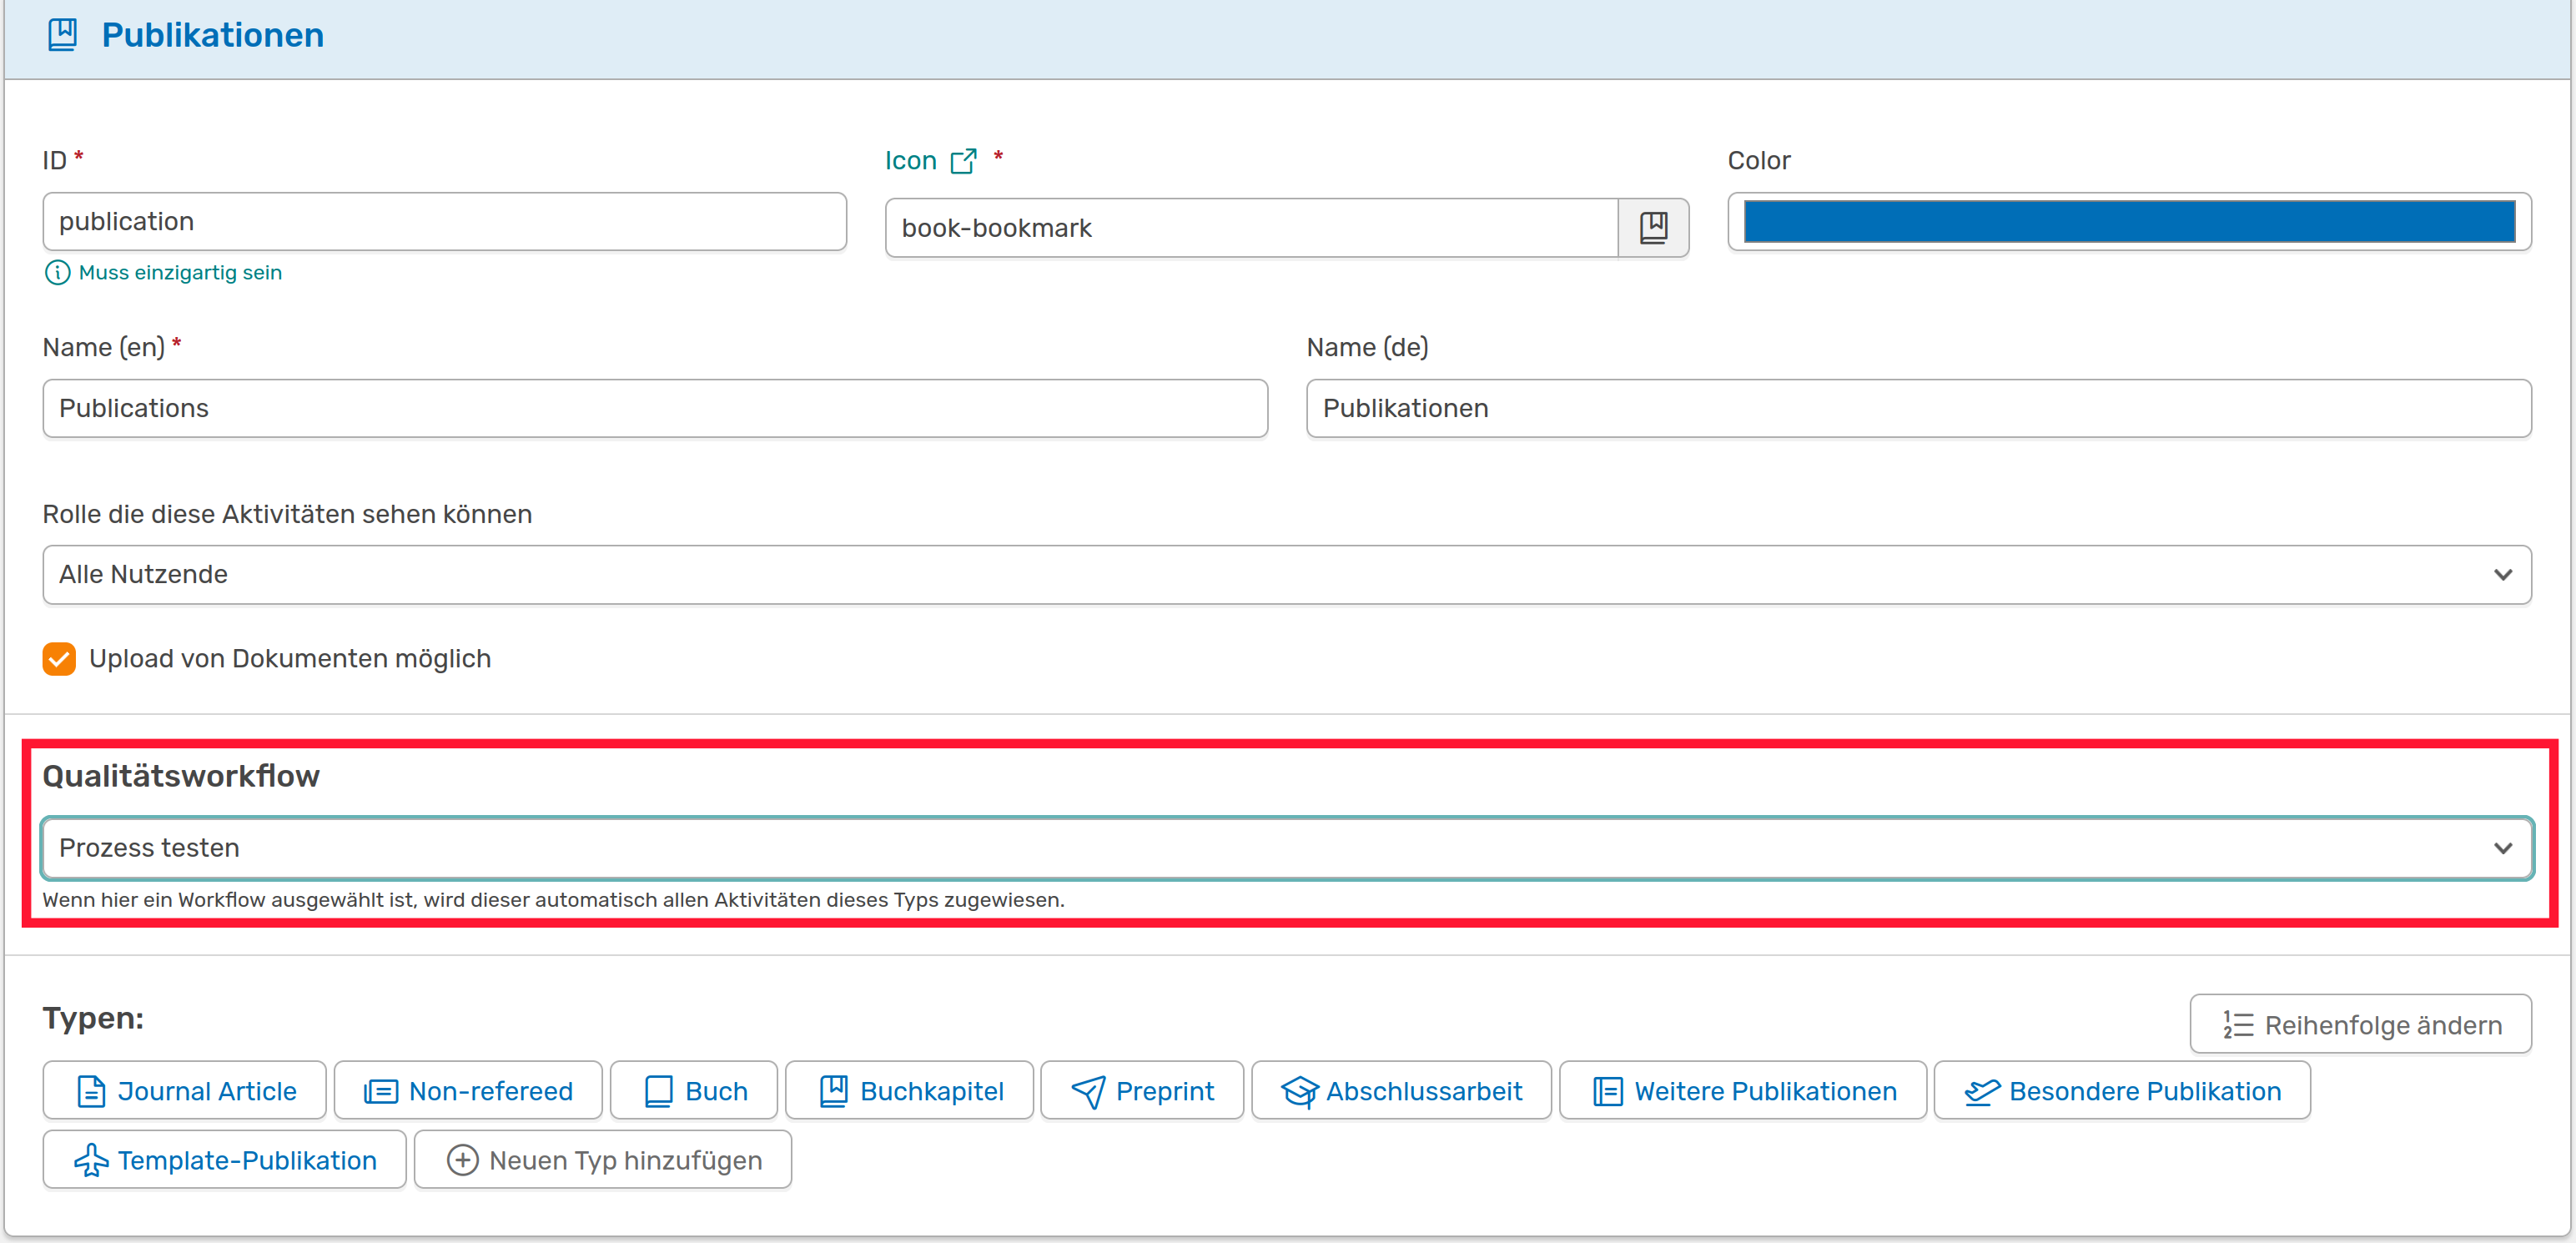The width and height of the screenshot is (2576, 1243).
Task: Open the blue Color picker swatch
Action: click(2129, 221)
